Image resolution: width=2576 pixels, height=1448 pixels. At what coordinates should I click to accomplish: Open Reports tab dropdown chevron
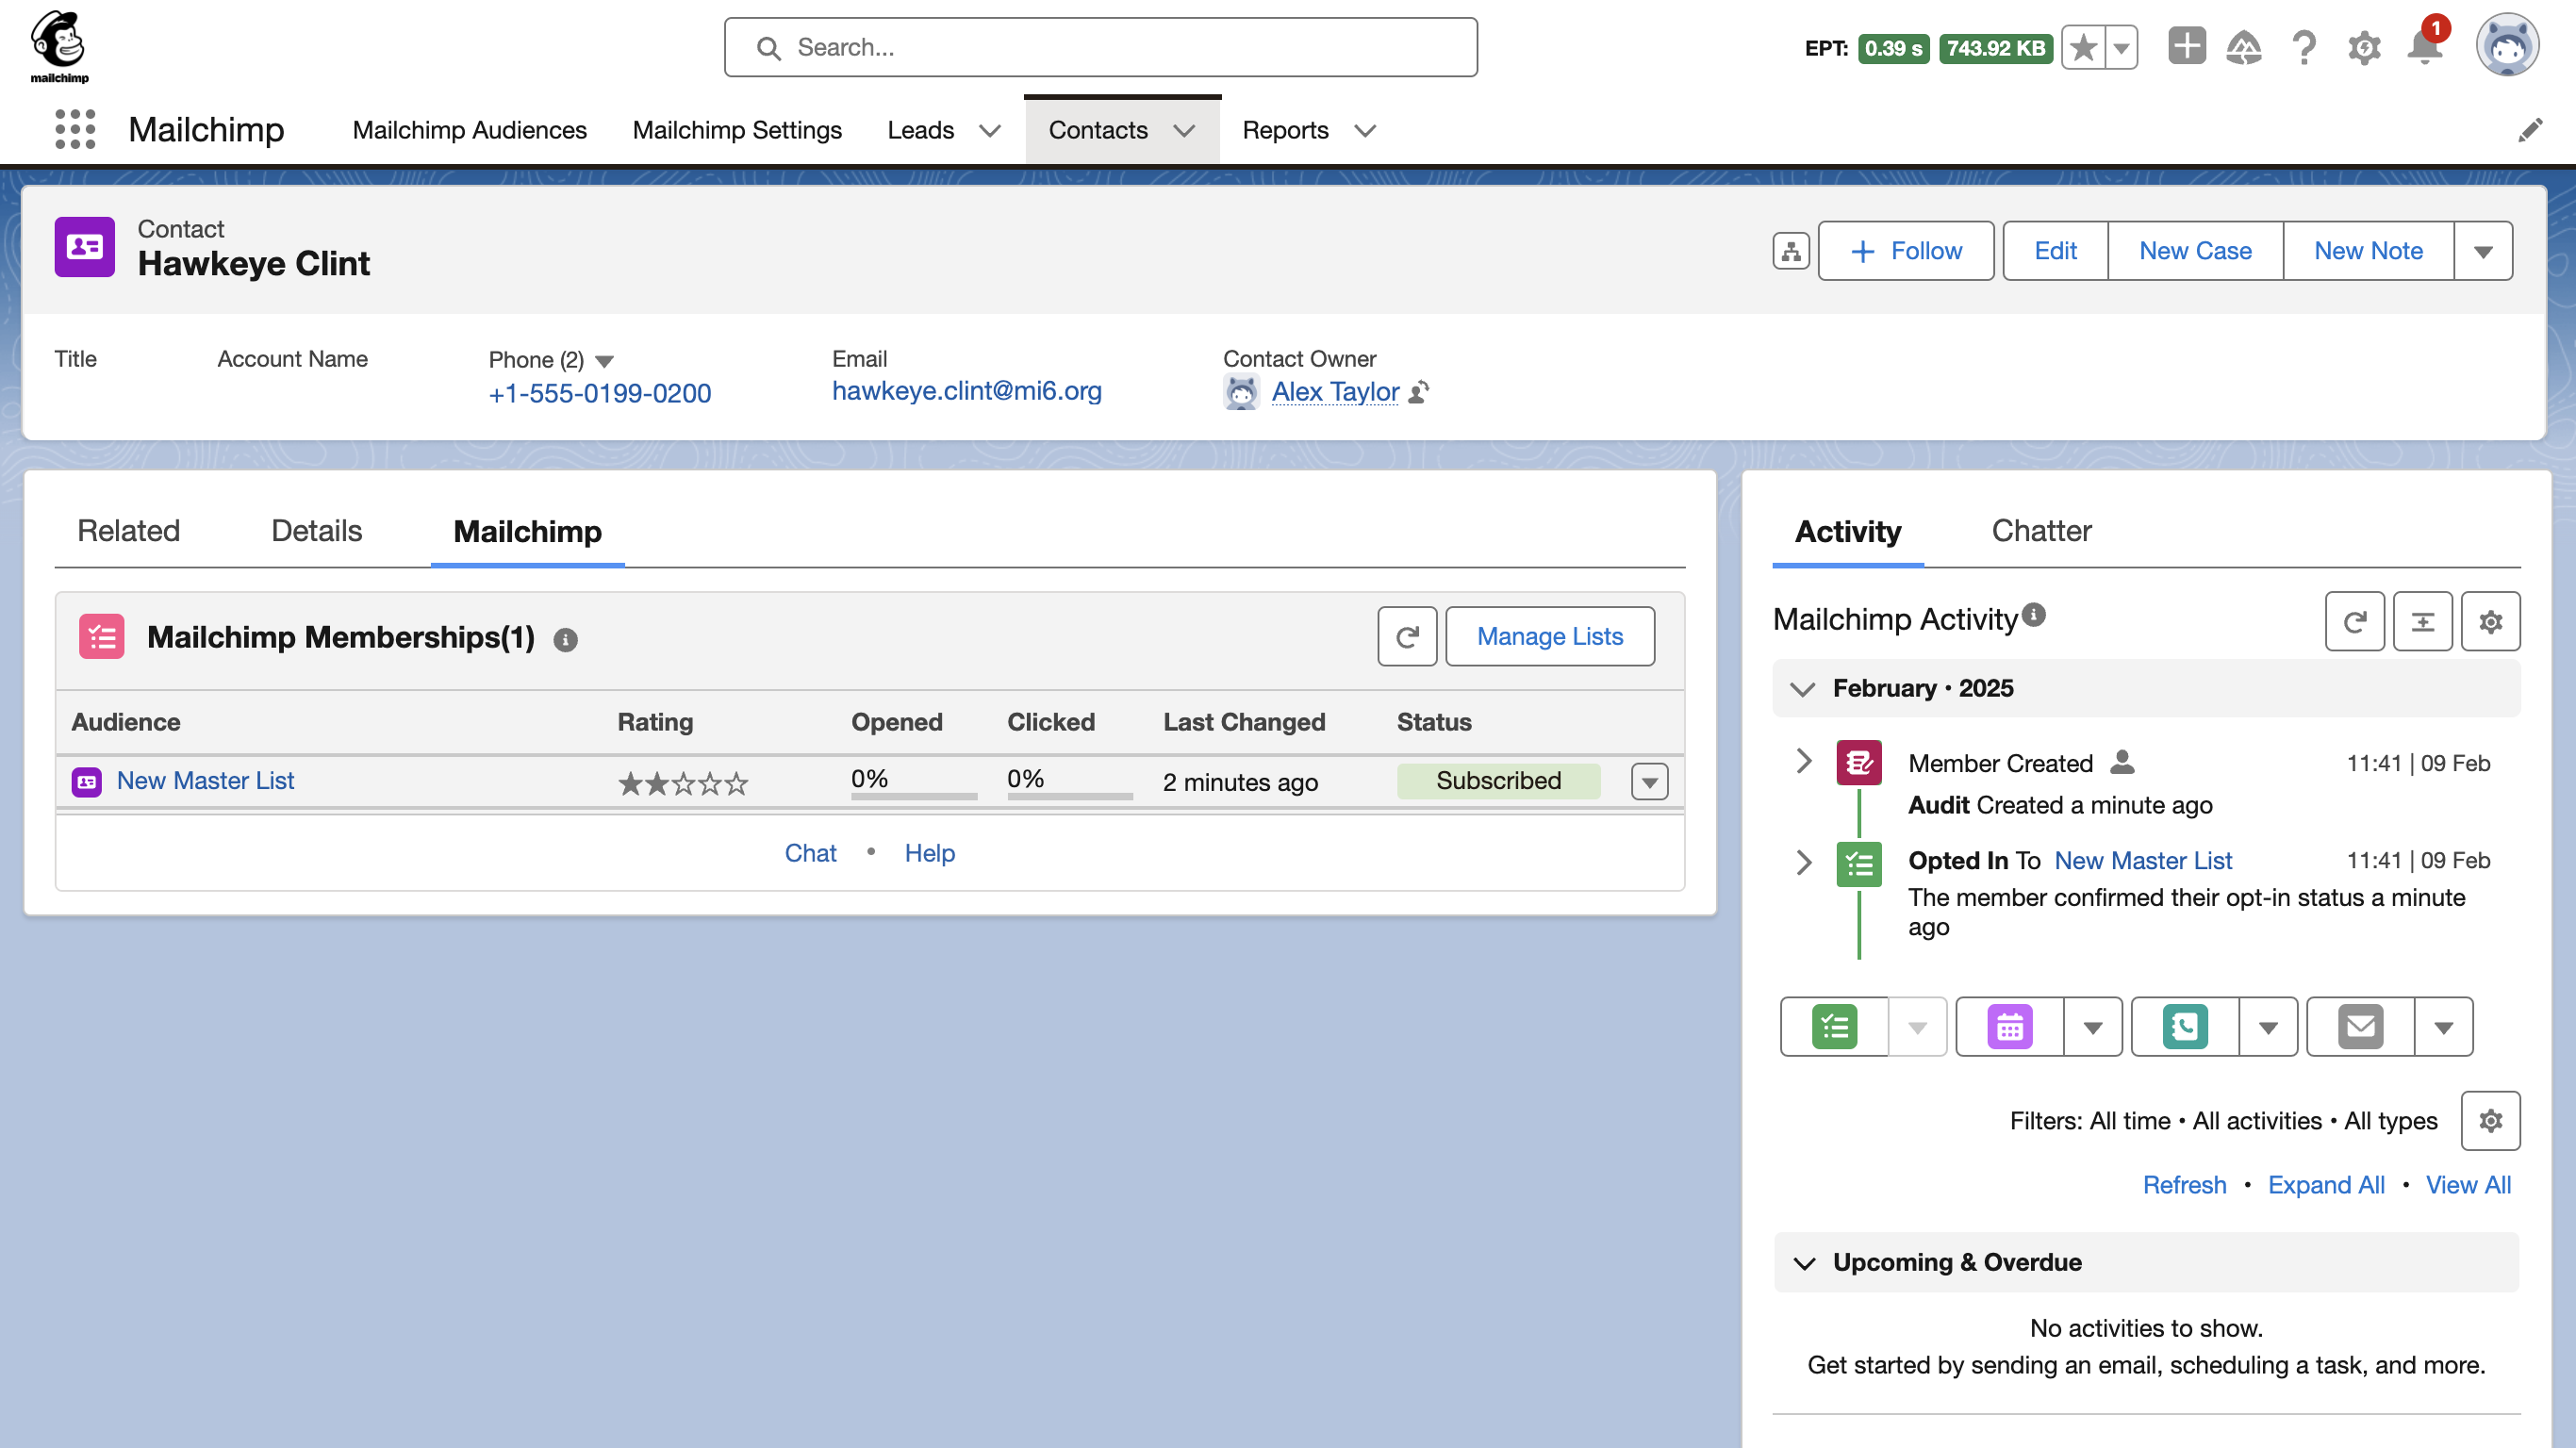coord(1365,131)
